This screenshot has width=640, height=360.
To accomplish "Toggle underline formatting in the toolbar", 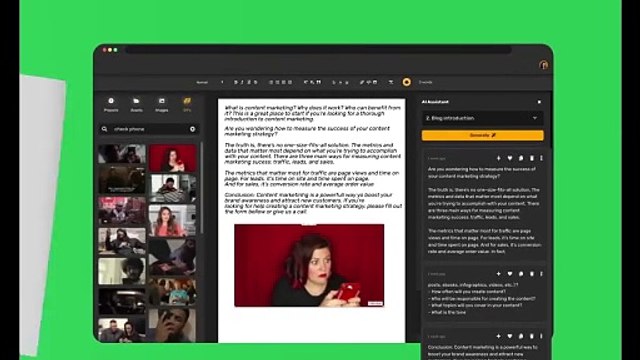I will (249, 82).
